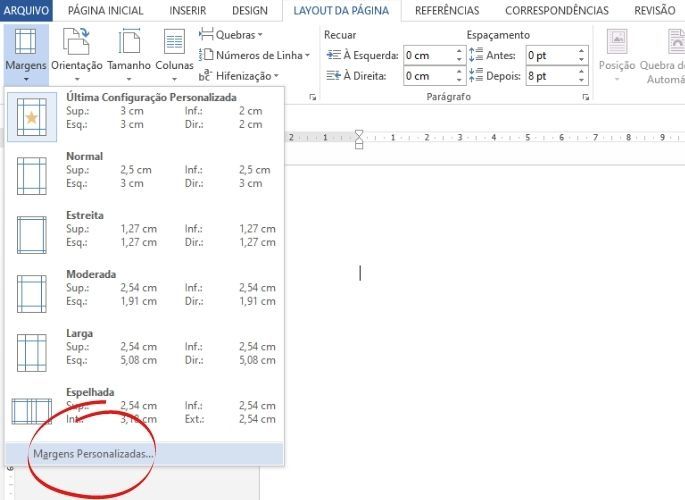The height and width of the screenshot is (500, 685).
Task: Switch to the REFERÊNCIAS tab
Action: pos(446,11)
